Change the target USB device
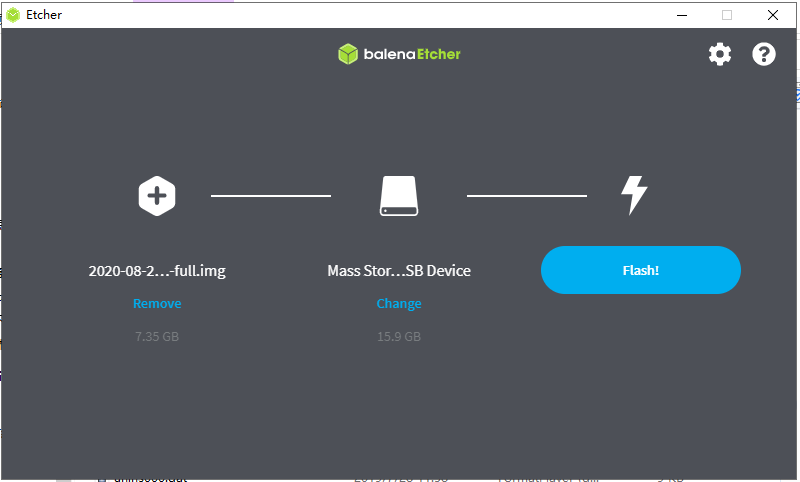This screenshot has width=800, height=482. tap(398, 303)
